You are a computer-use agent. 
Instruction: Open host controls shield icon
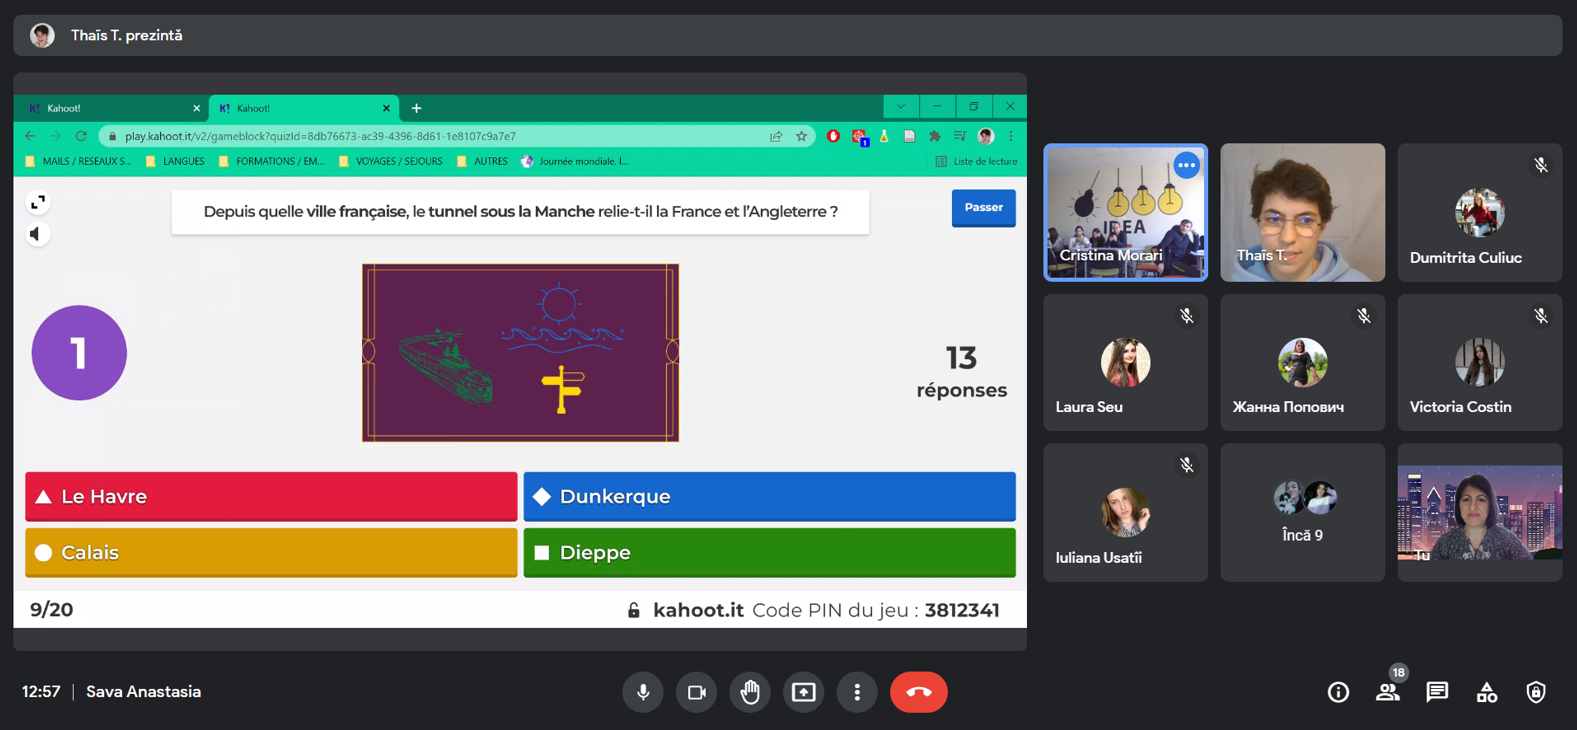1536,692
